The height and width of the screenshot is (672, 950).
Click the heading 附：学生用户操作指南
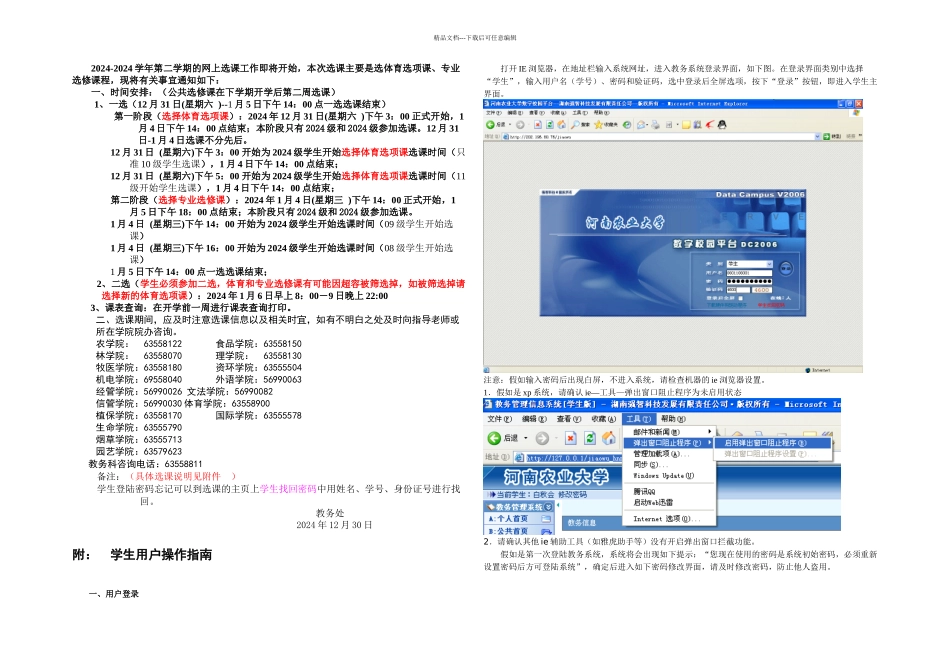(x=142, y=555)
